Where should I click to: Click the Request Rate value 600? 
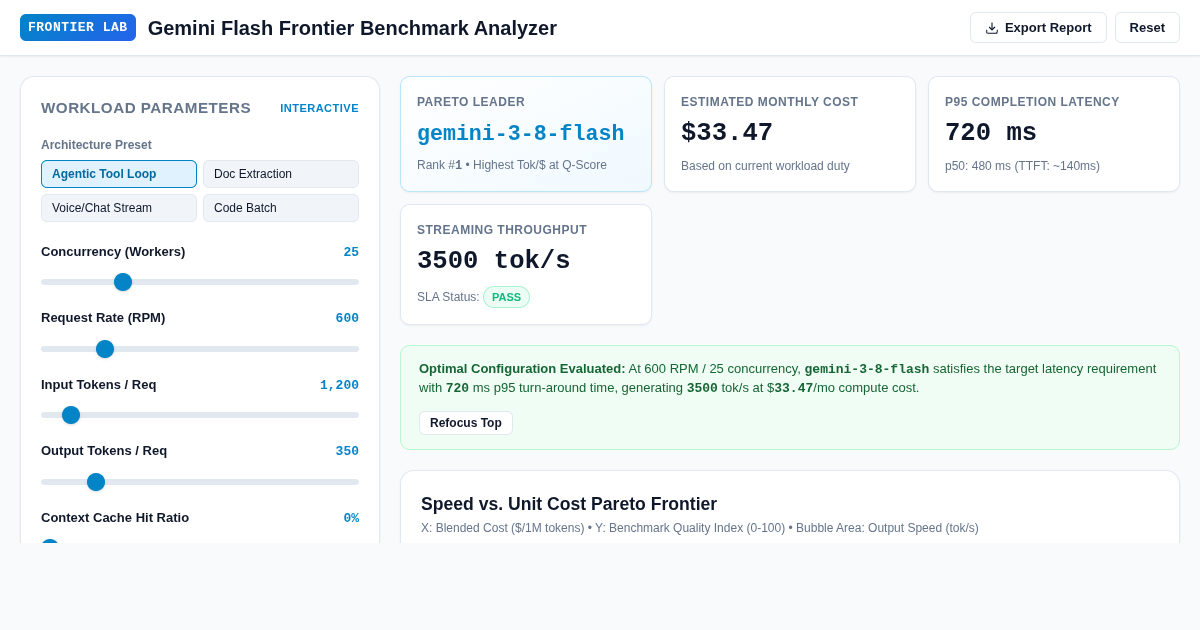point(347,318)
